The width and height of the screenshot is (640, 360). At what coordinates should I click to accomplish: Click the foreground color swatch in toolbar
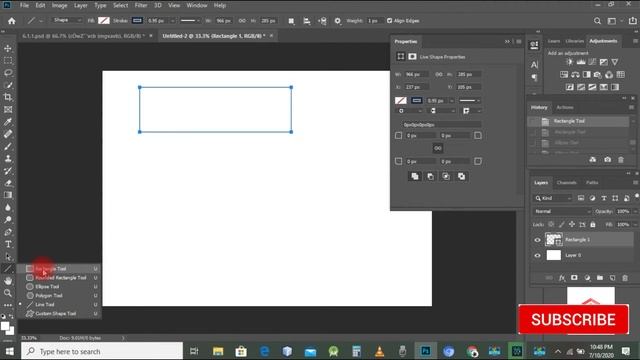[5, 326]
